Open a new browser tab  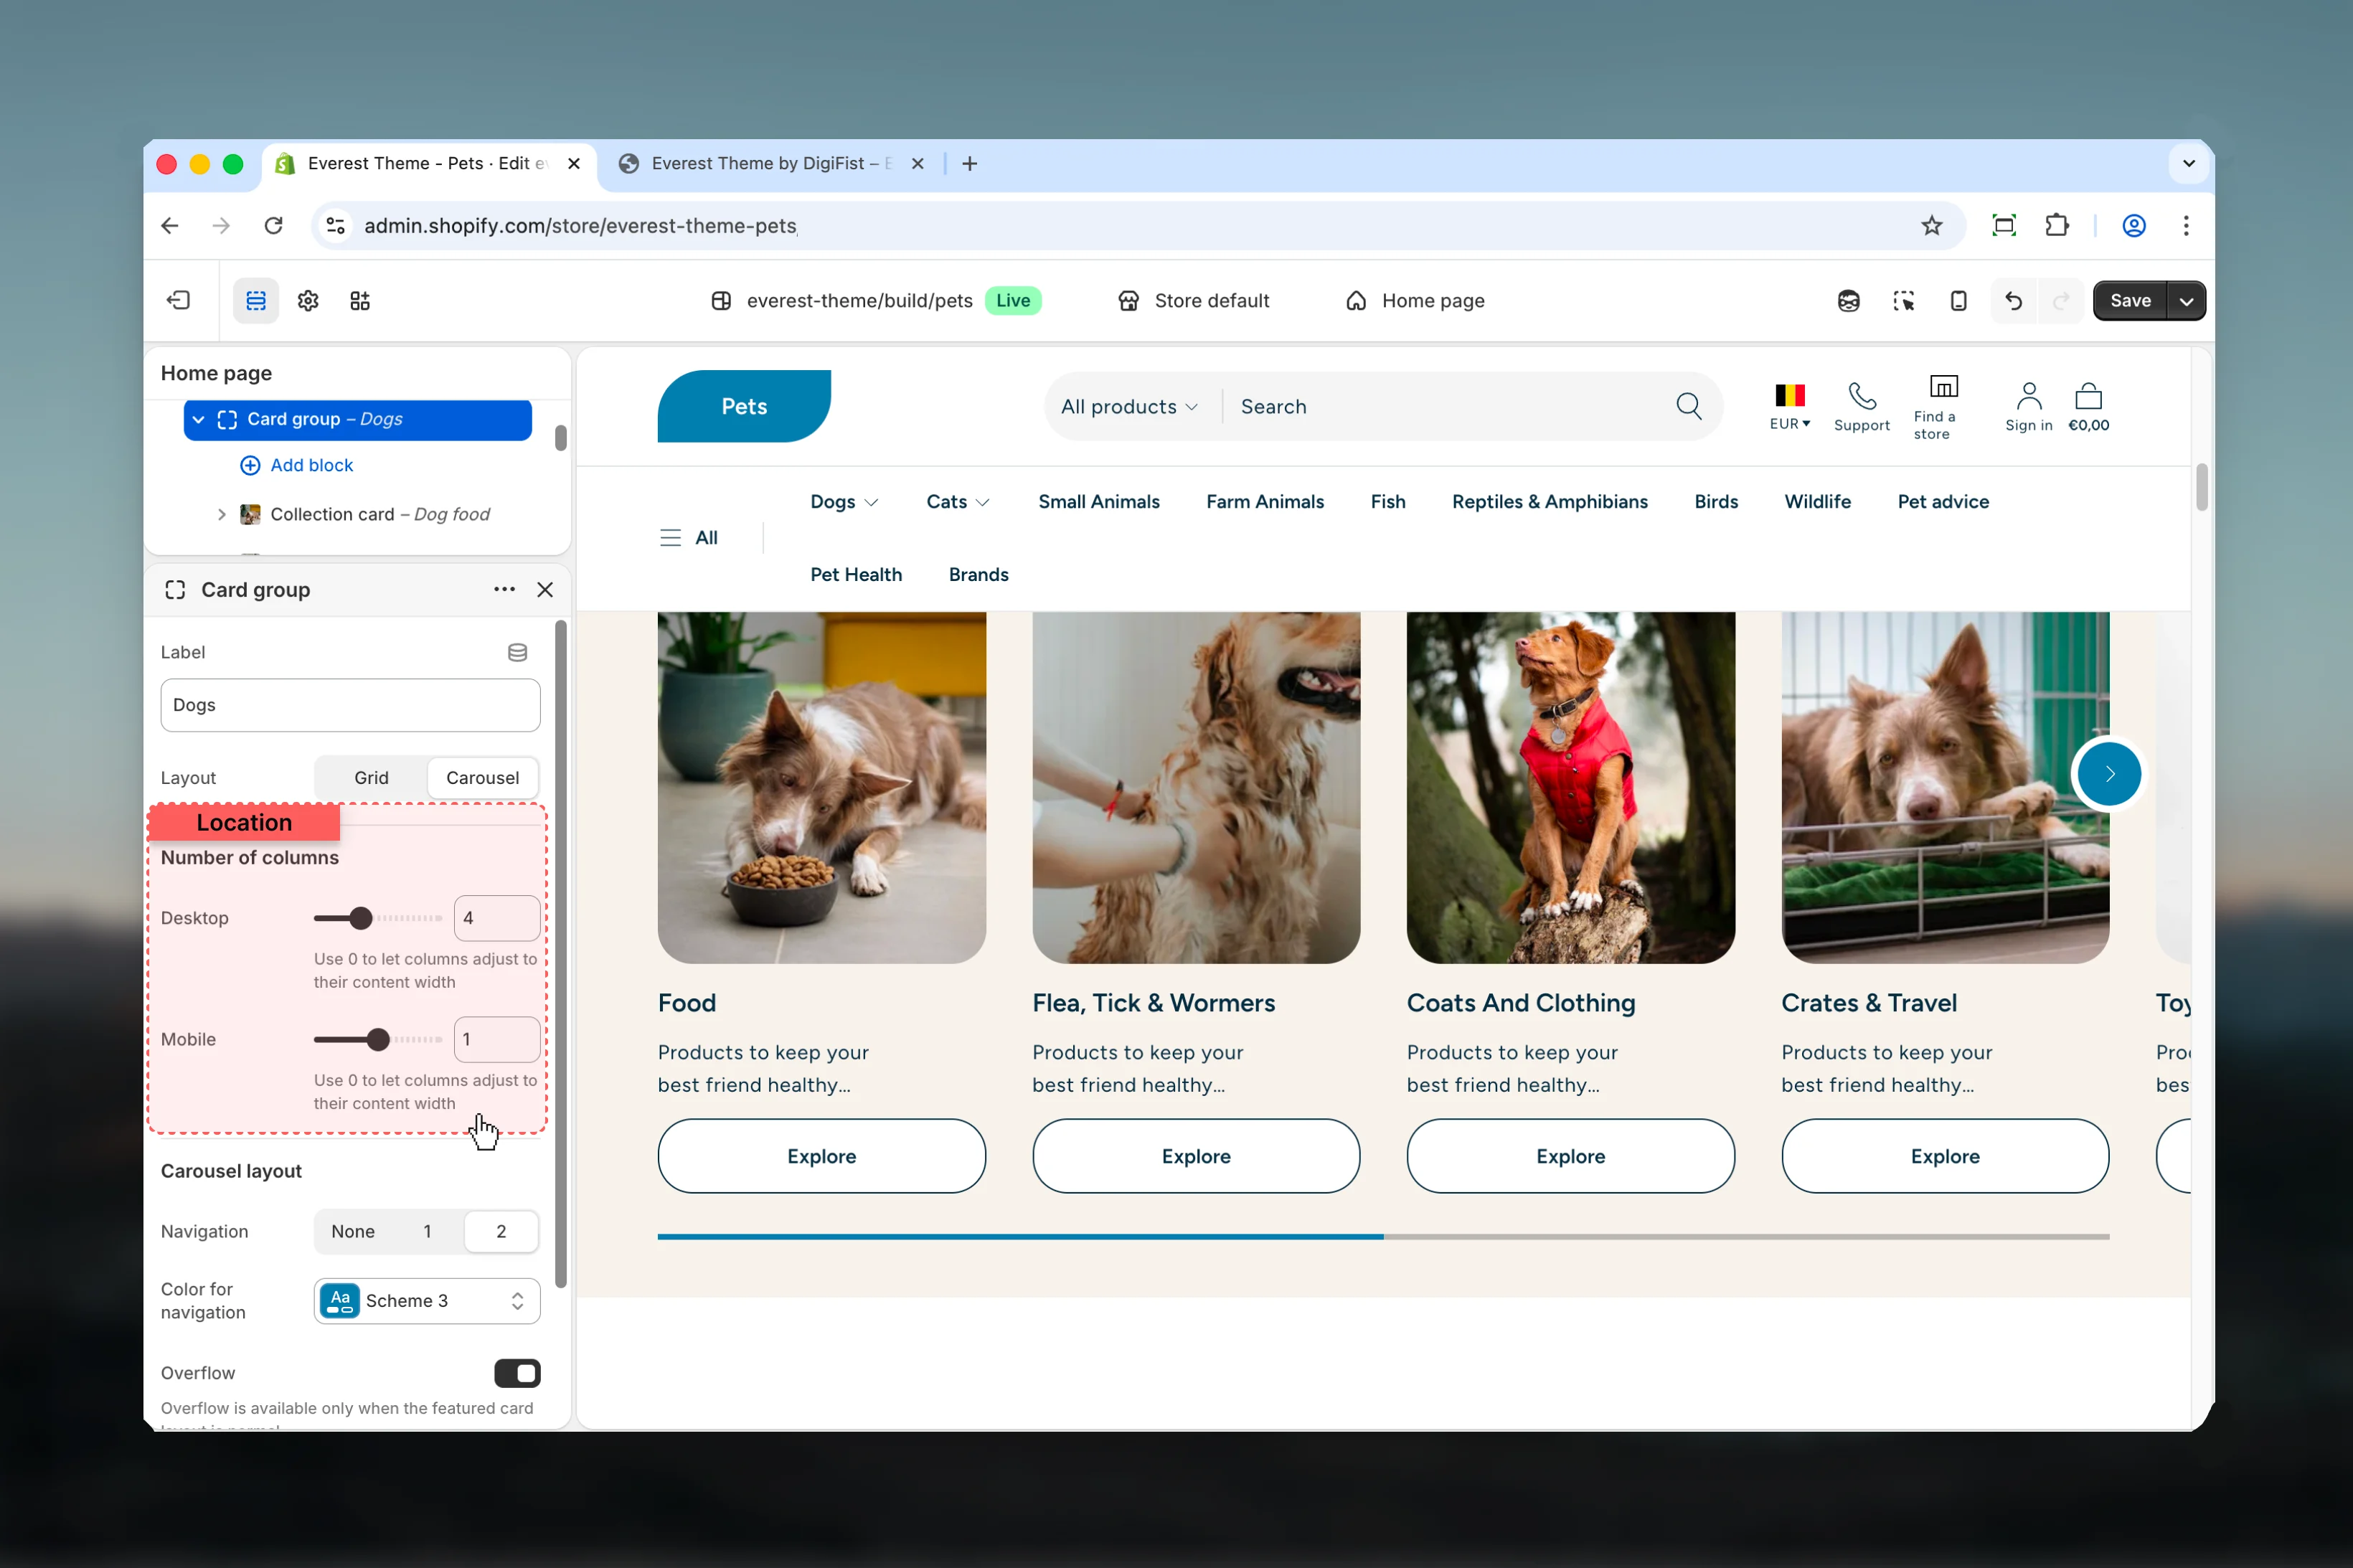969,163
